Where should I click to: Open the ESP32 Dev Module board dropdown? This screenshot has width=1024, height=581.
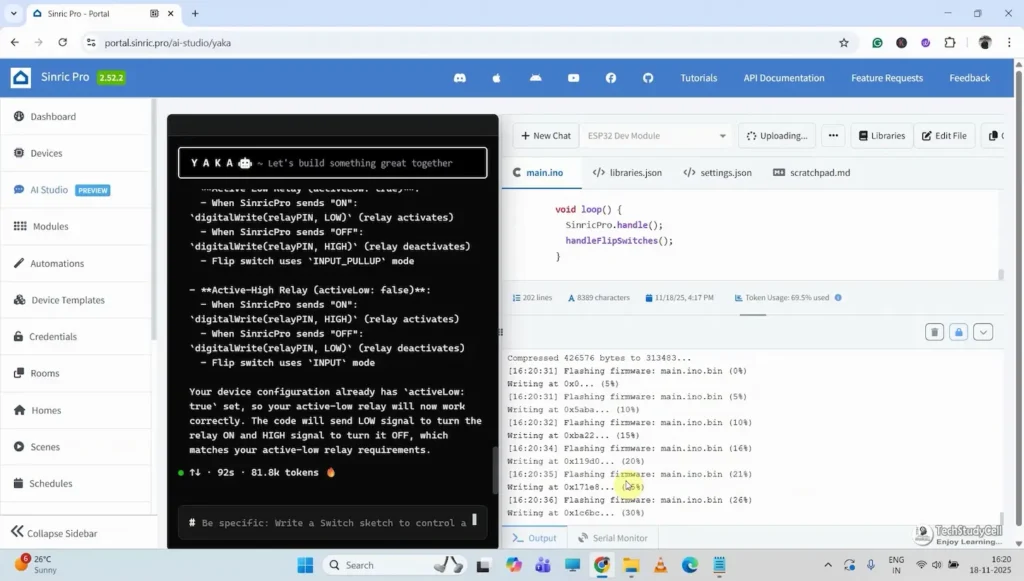point(657,136)
